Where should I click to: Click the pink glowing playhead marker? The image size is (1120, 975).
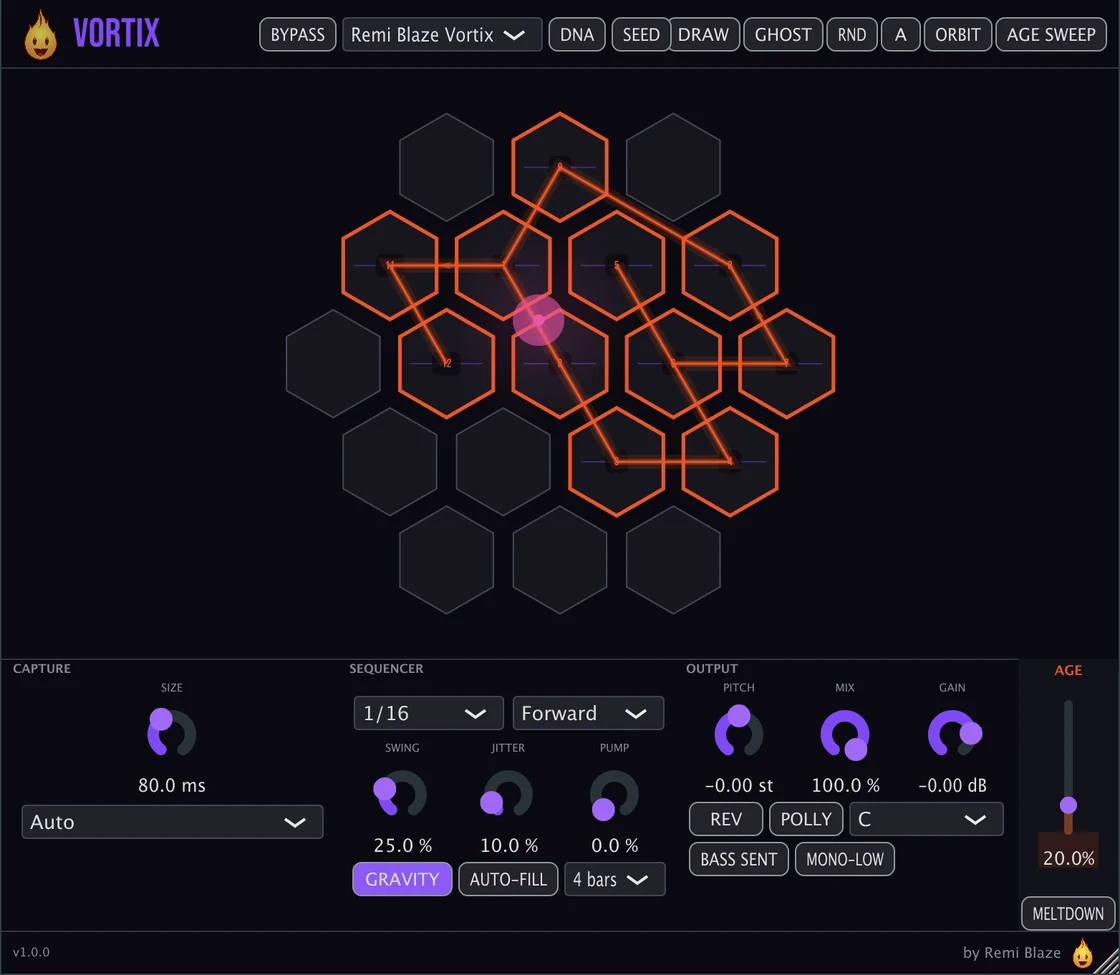[539, 320]
